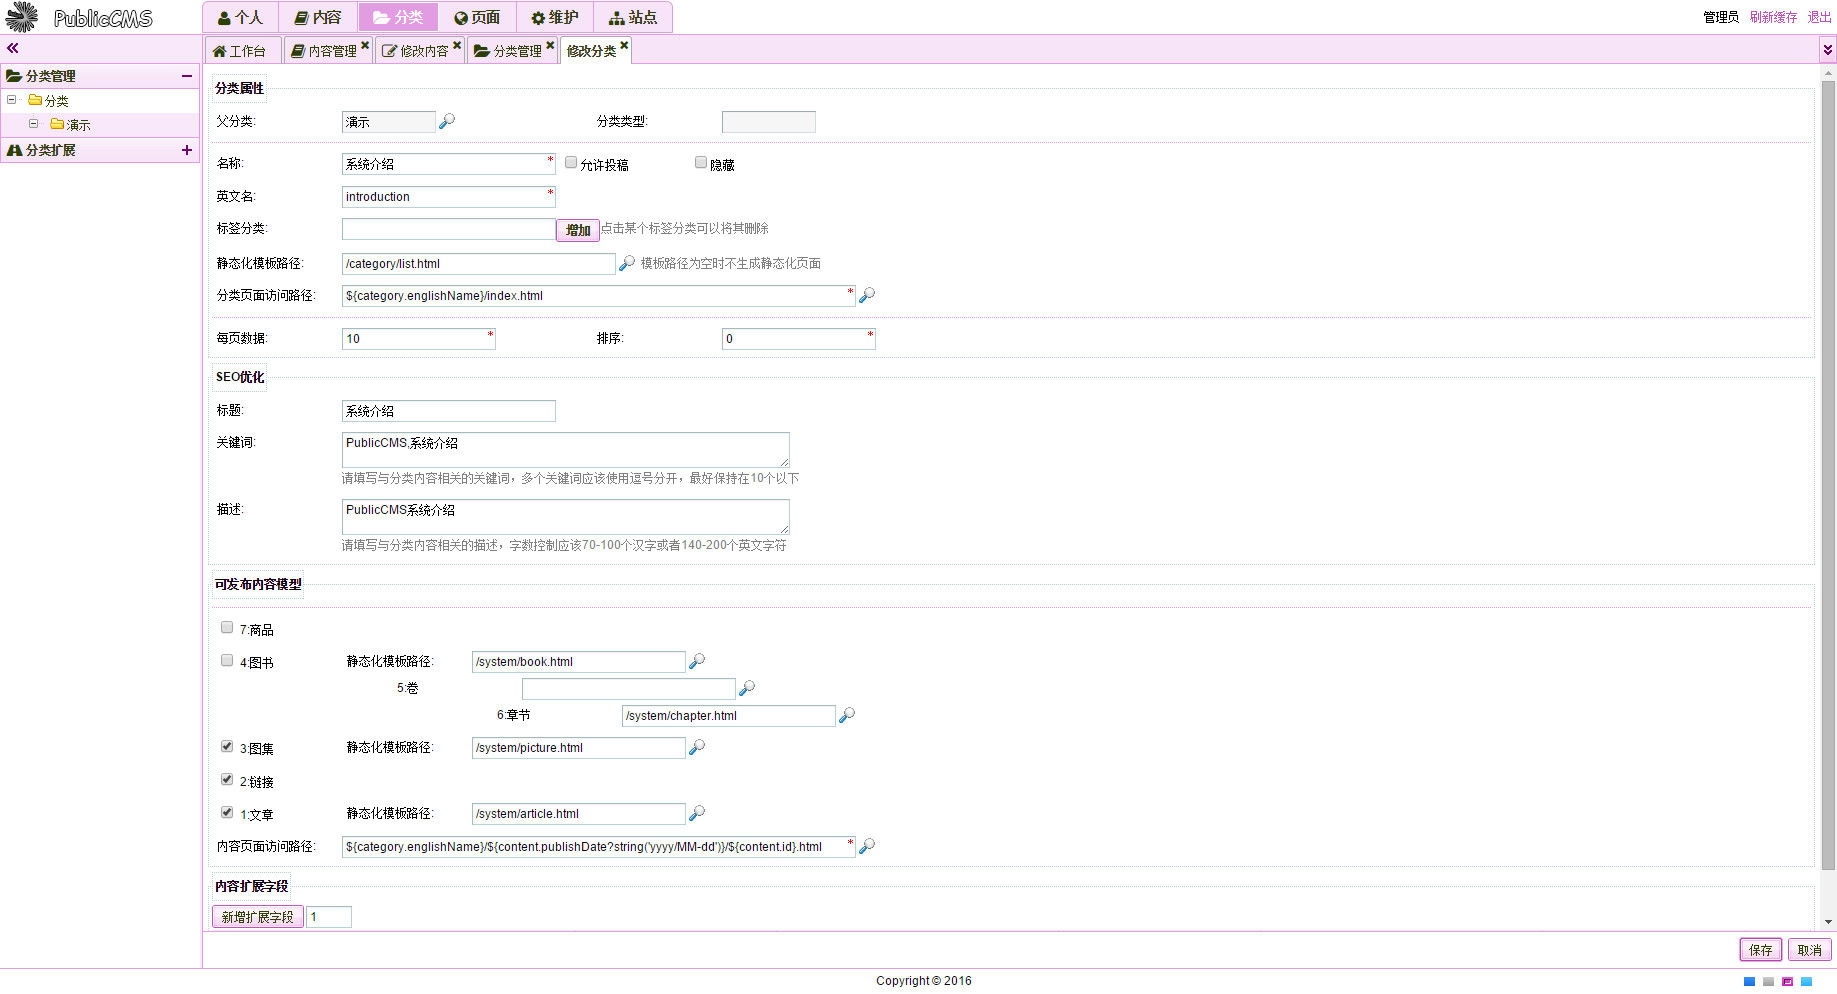Focus the 排序 field

point(798,339)
